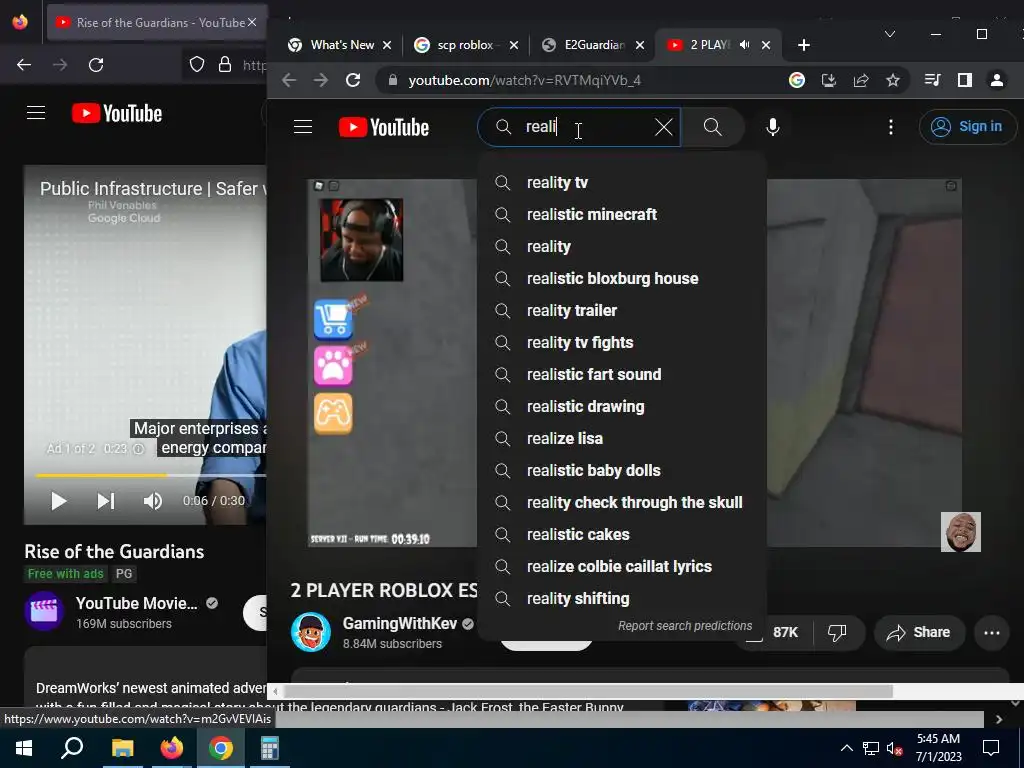Choose suggestion "realistic drawing"
Image resolution: width=1024 pixels, height=768 pixels.
(x=622, y=406)
